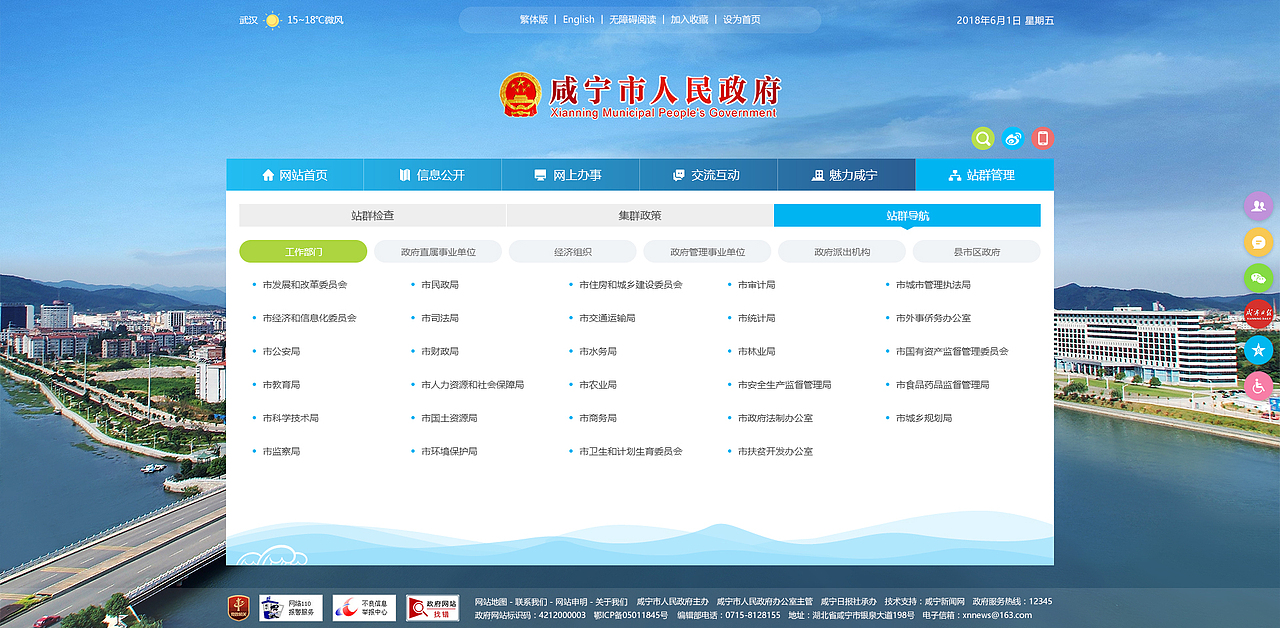Open 市国有资产监督管理委员会 link
Viewport: 1280px width, 628px height.
click(952, 352)
